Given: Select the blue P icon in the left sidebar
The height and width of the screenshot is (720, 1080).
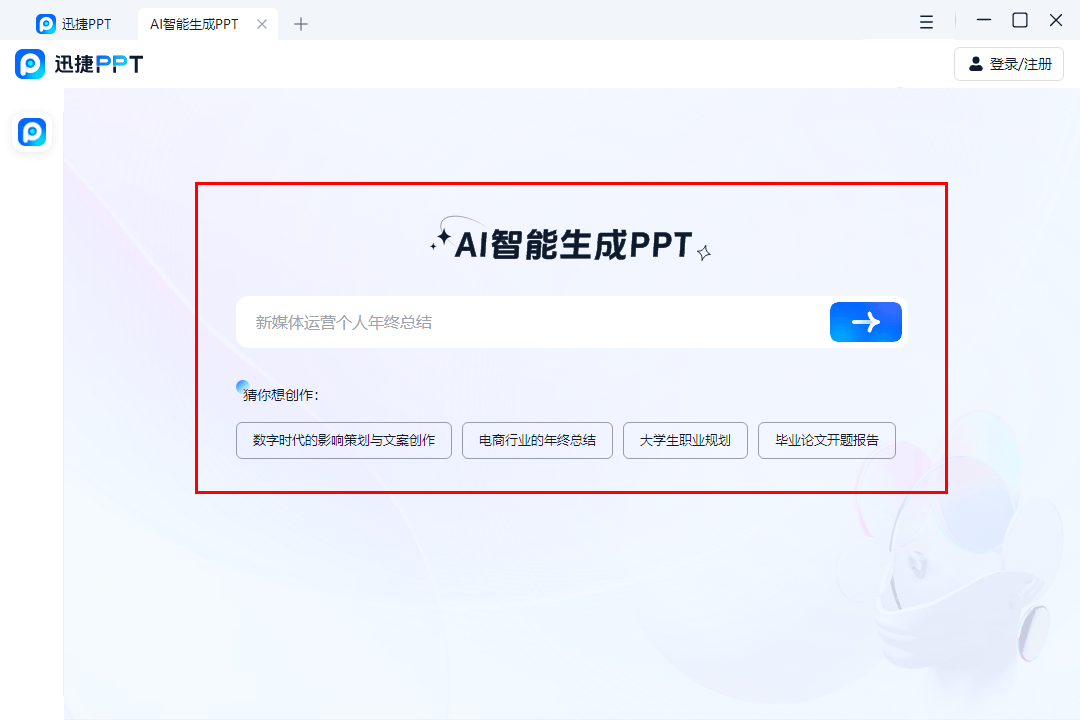Looking at the screenshot, I should [x=31, y=132].
